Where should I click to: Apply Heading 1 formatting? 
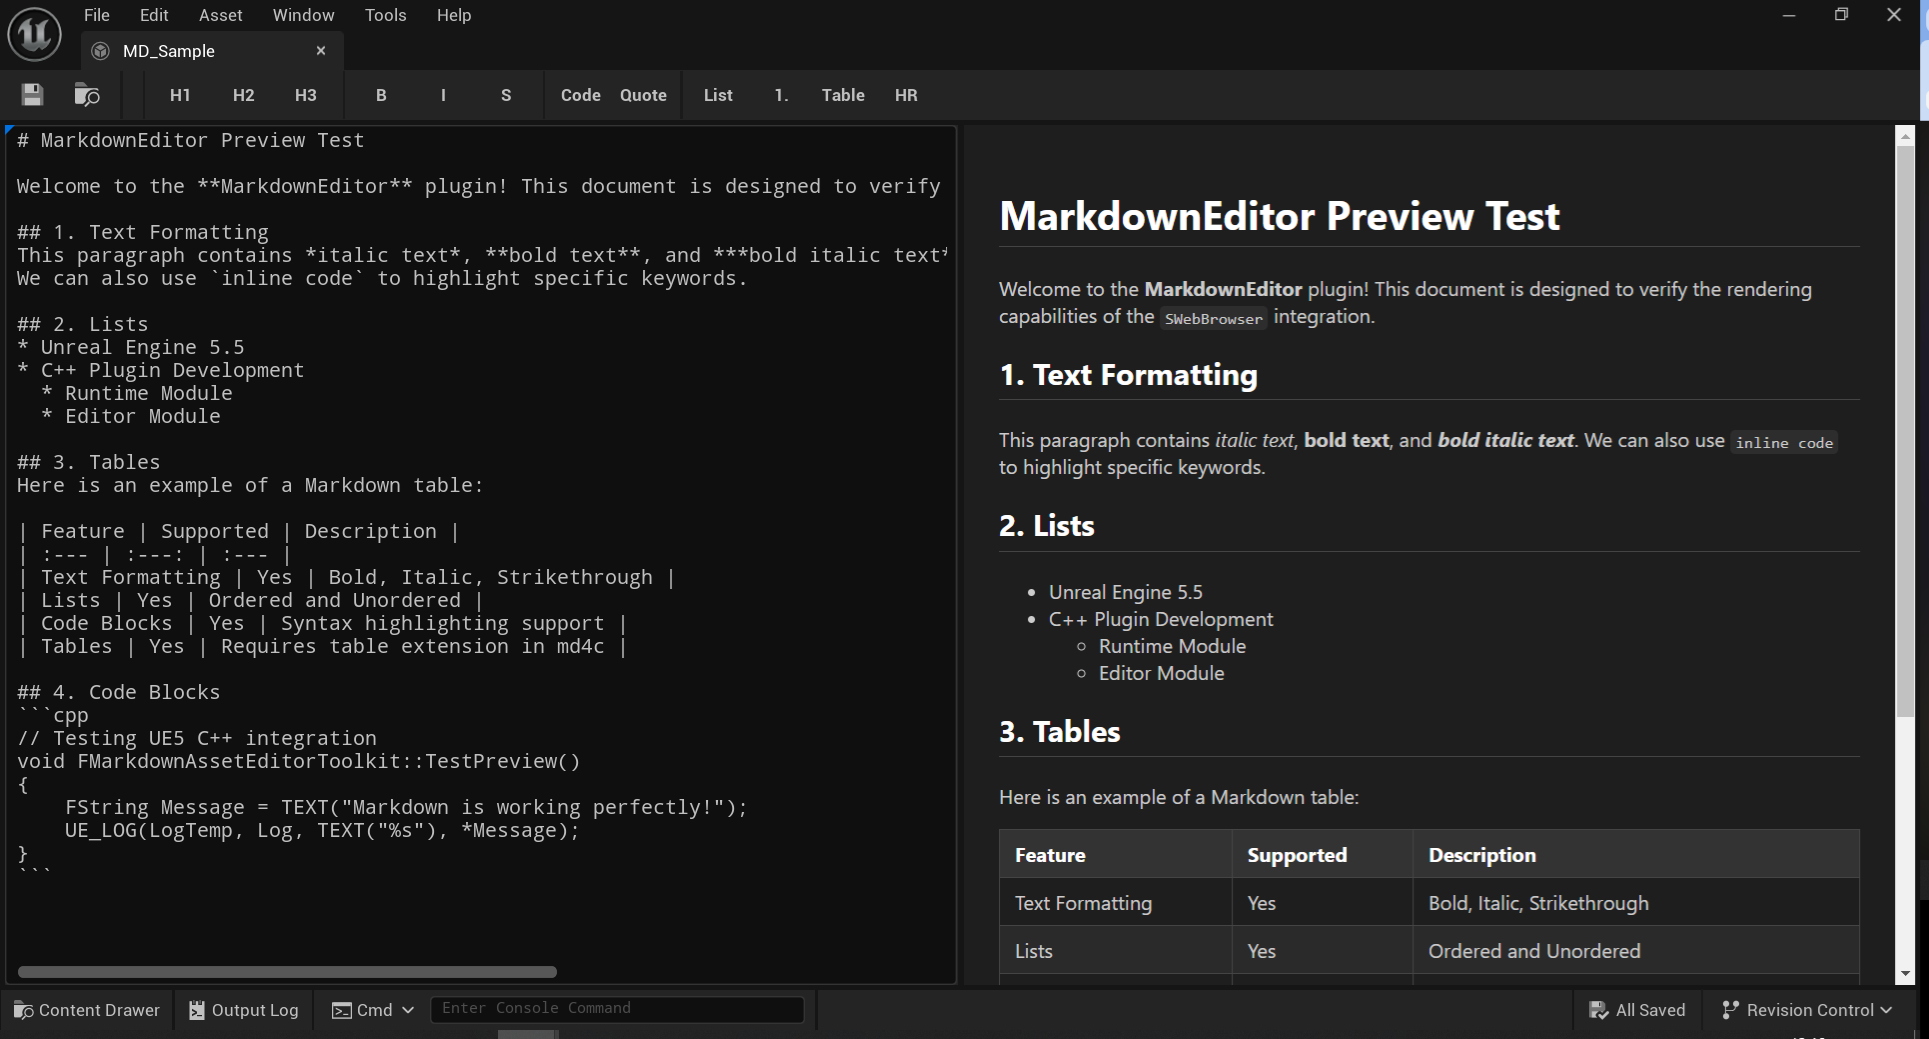[x=179, y=95]
